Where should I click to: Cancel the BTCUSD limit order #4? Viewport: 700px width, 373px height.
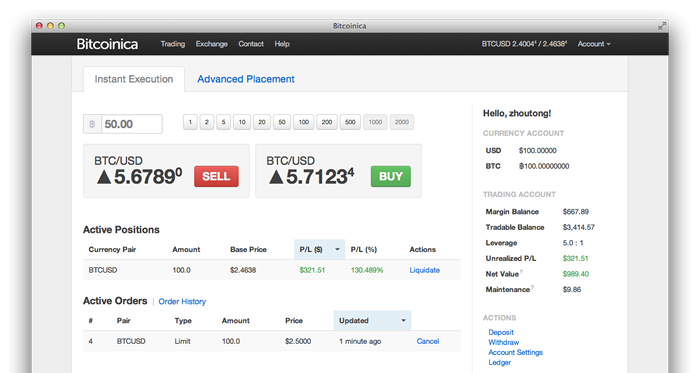[428, 341]
